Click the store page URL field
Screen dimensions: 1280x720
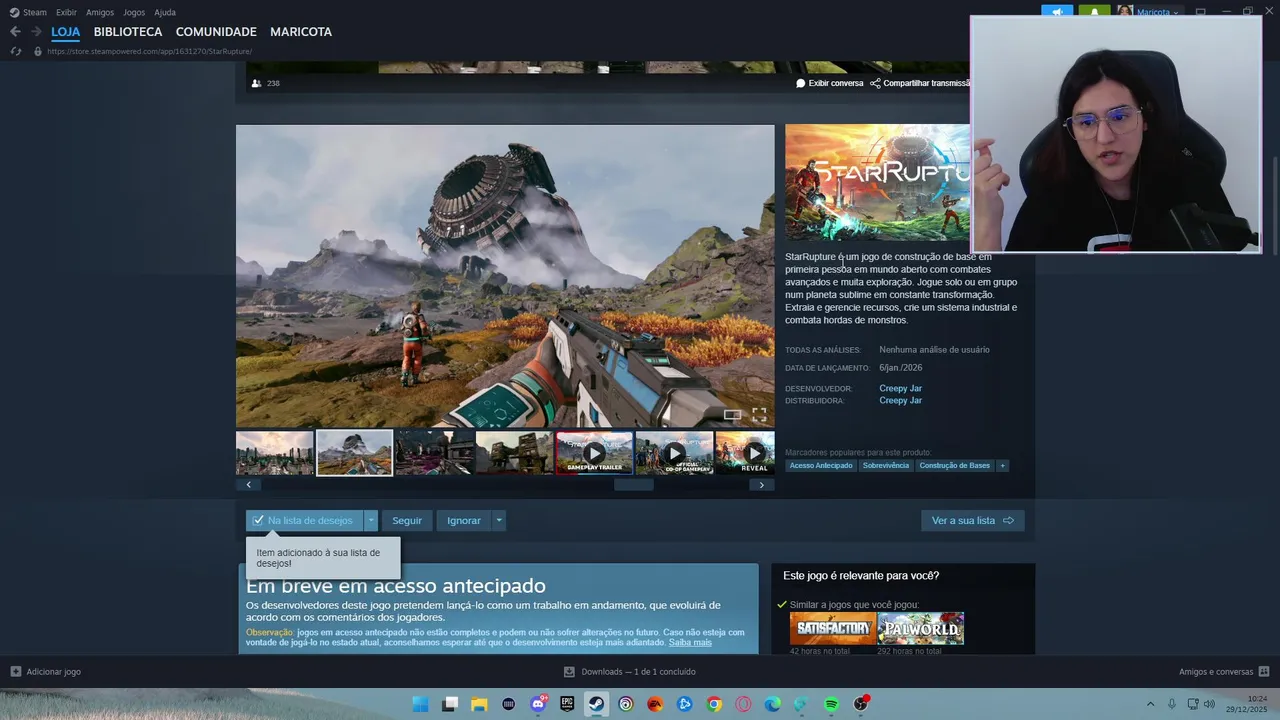(x=150, y=51)
